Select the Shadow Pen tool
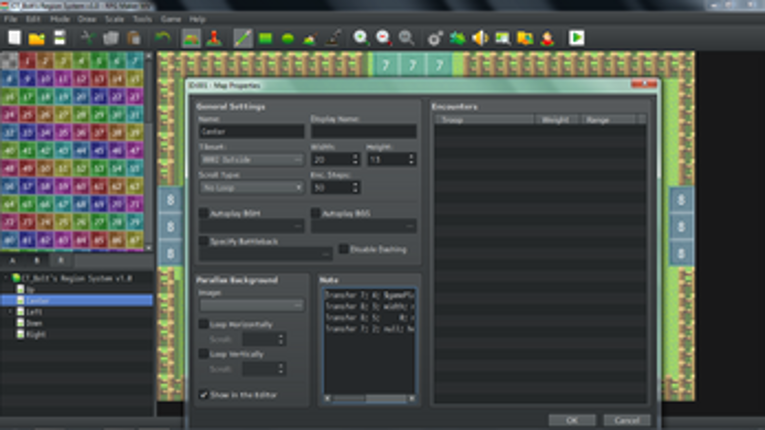The image size is (765, 430). [333, 38]
